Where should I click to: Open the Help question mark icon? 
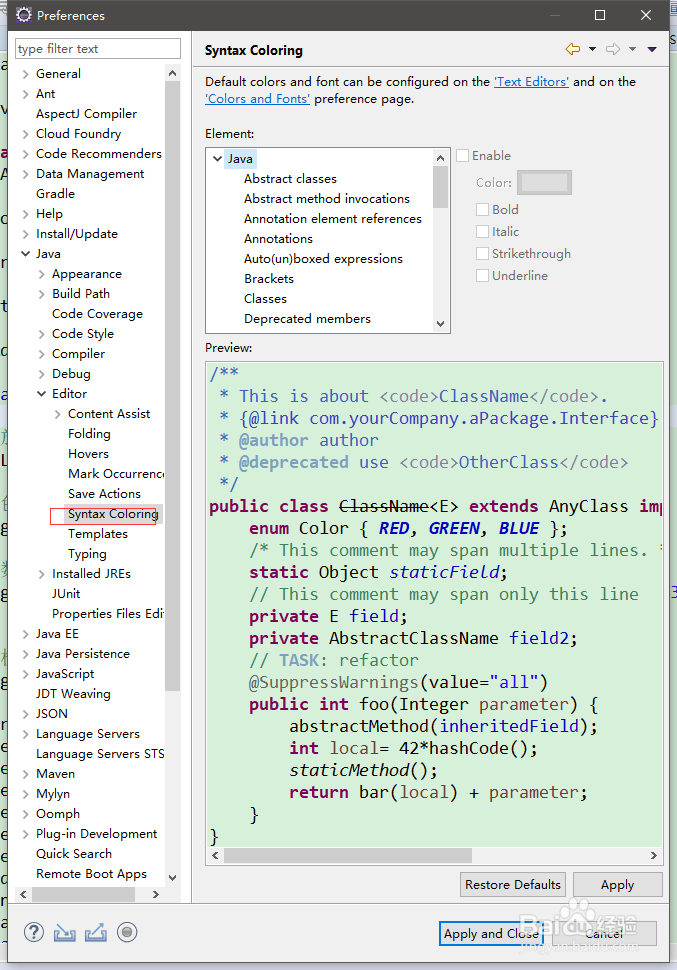click(34, 932)
